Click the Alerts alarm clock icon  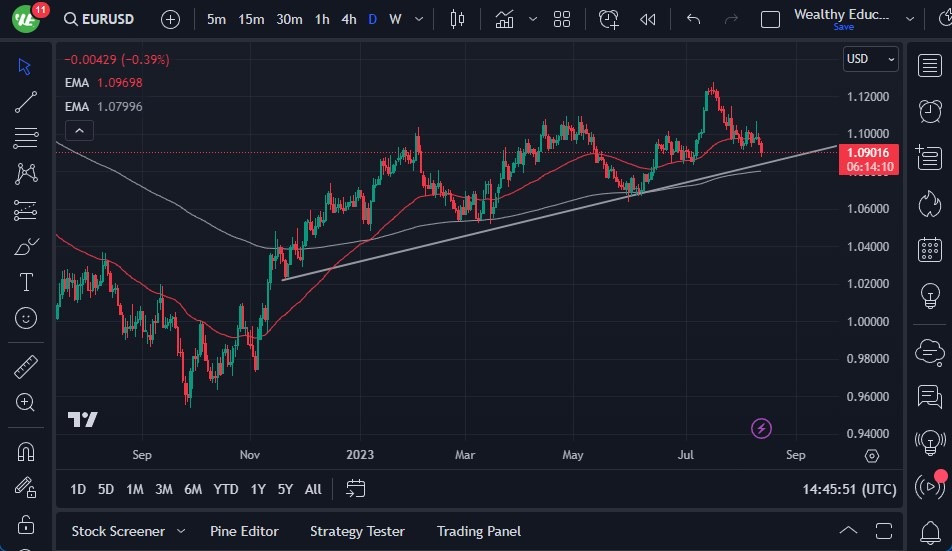[930, 110]
